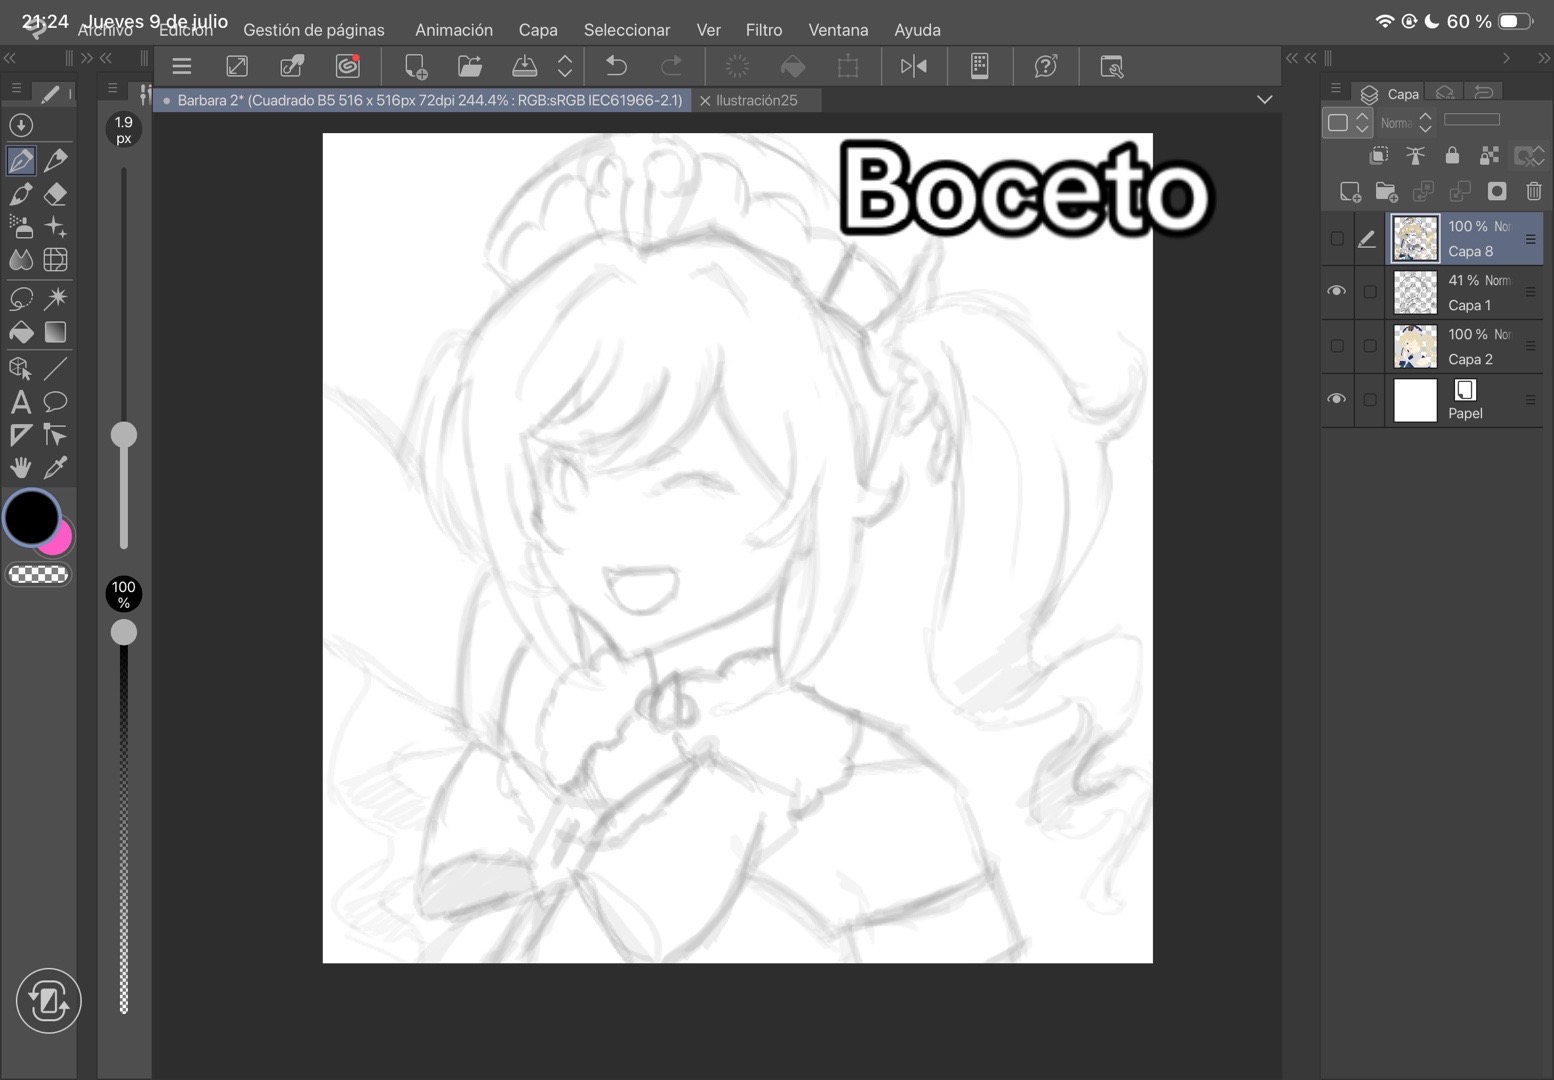Open the Ver menu
The width and height of the screenshot is (1554, 1080).
tap(709, 30)
